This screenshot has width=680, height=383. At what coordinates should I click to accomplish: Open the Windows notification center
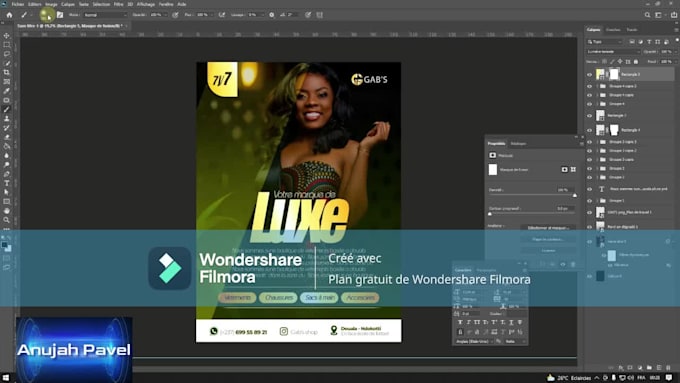[x=669, y=378]
